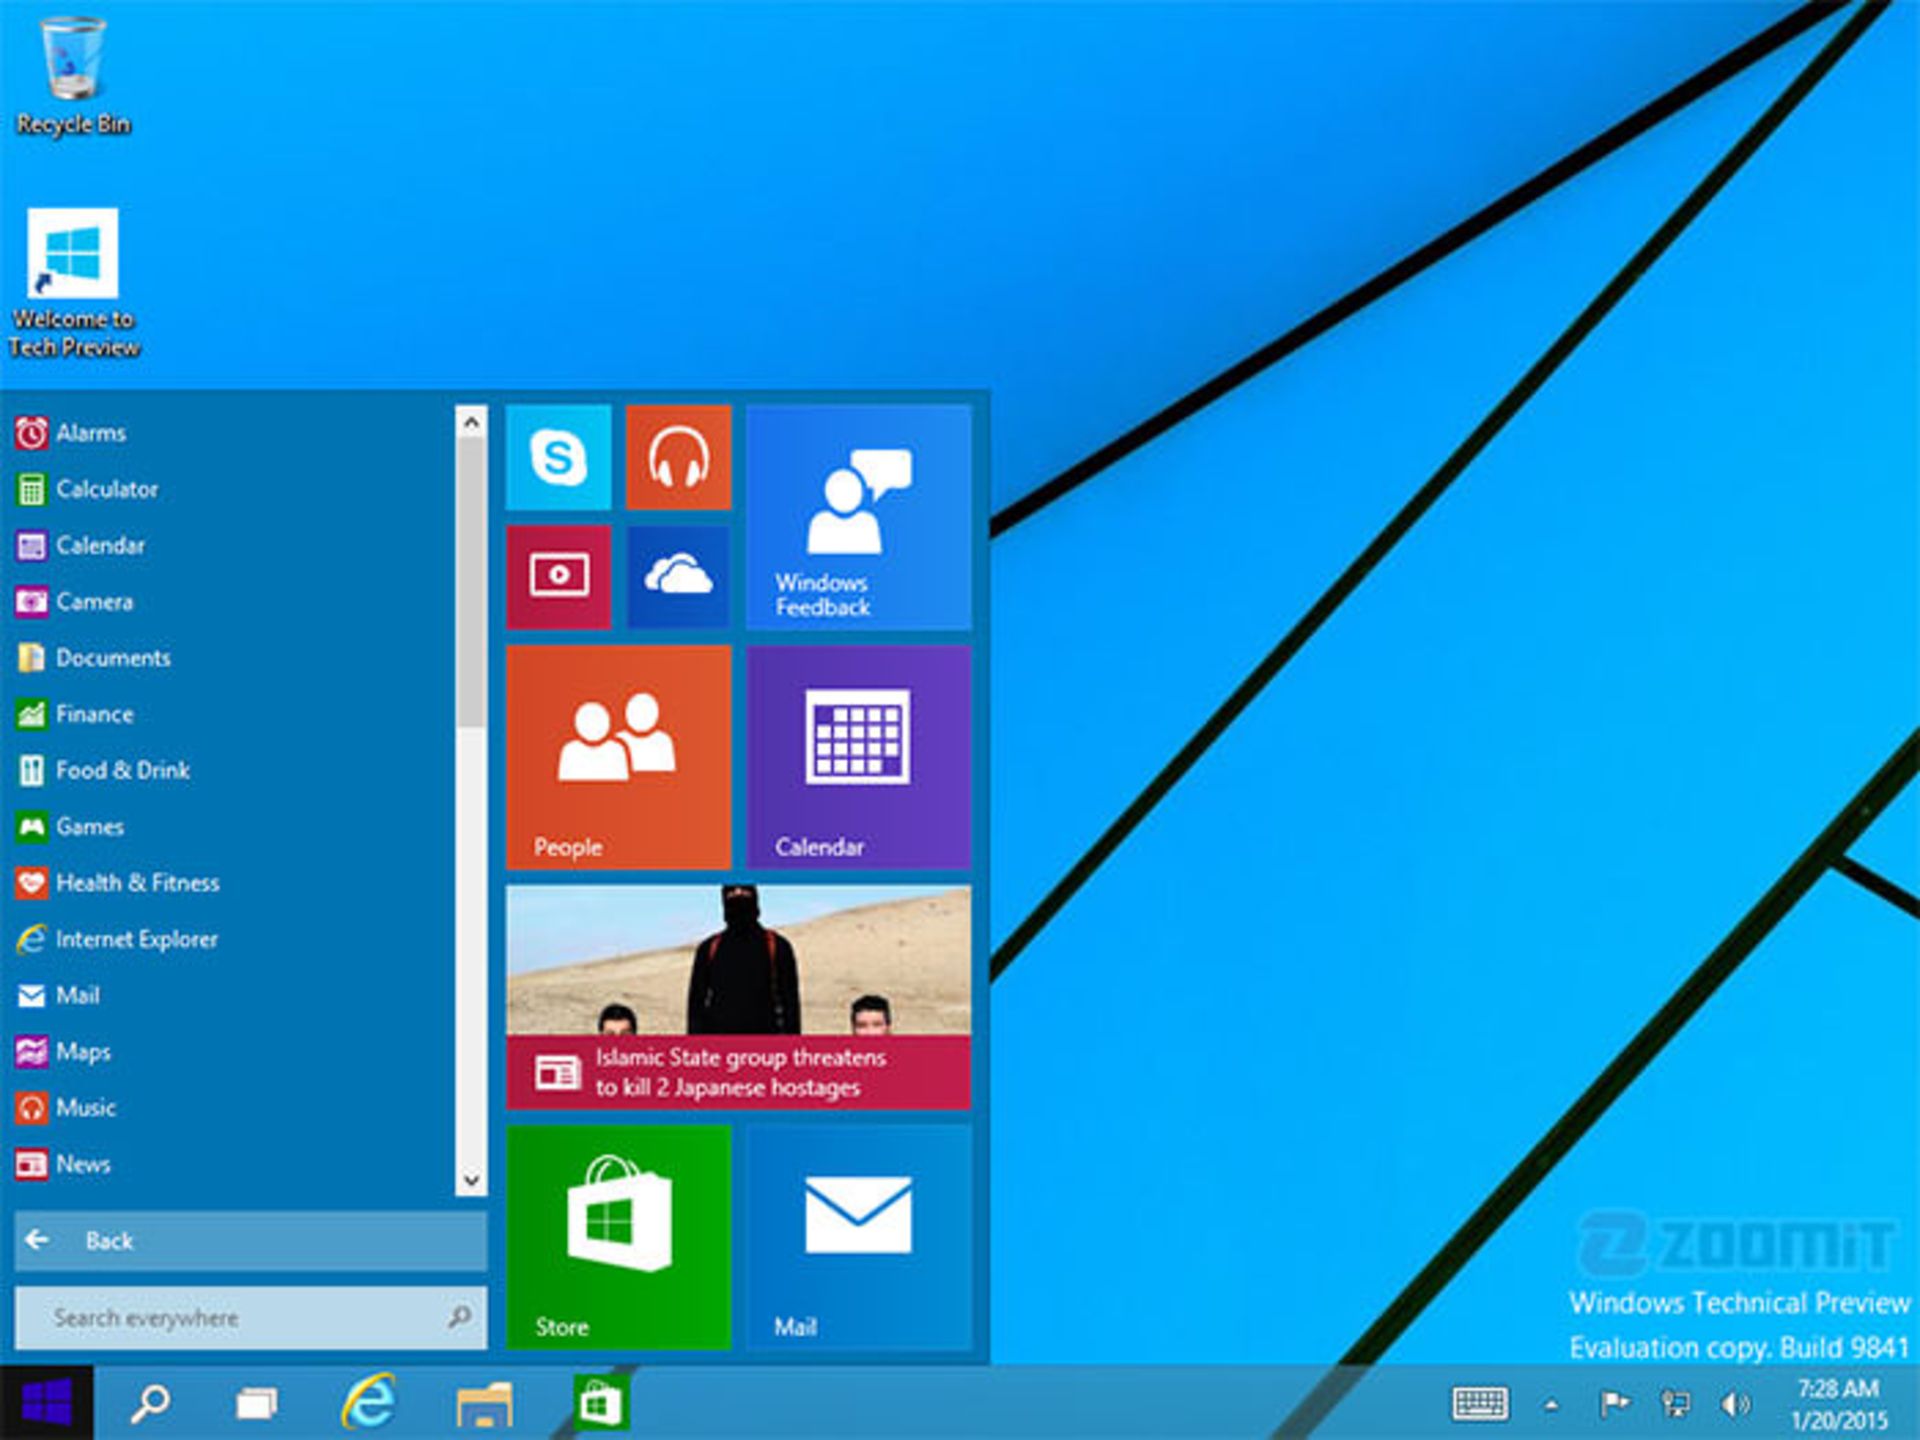Select Welcome to Tech Preview shortcut
The image size is (1920, 1440).
tap(73, 283)
